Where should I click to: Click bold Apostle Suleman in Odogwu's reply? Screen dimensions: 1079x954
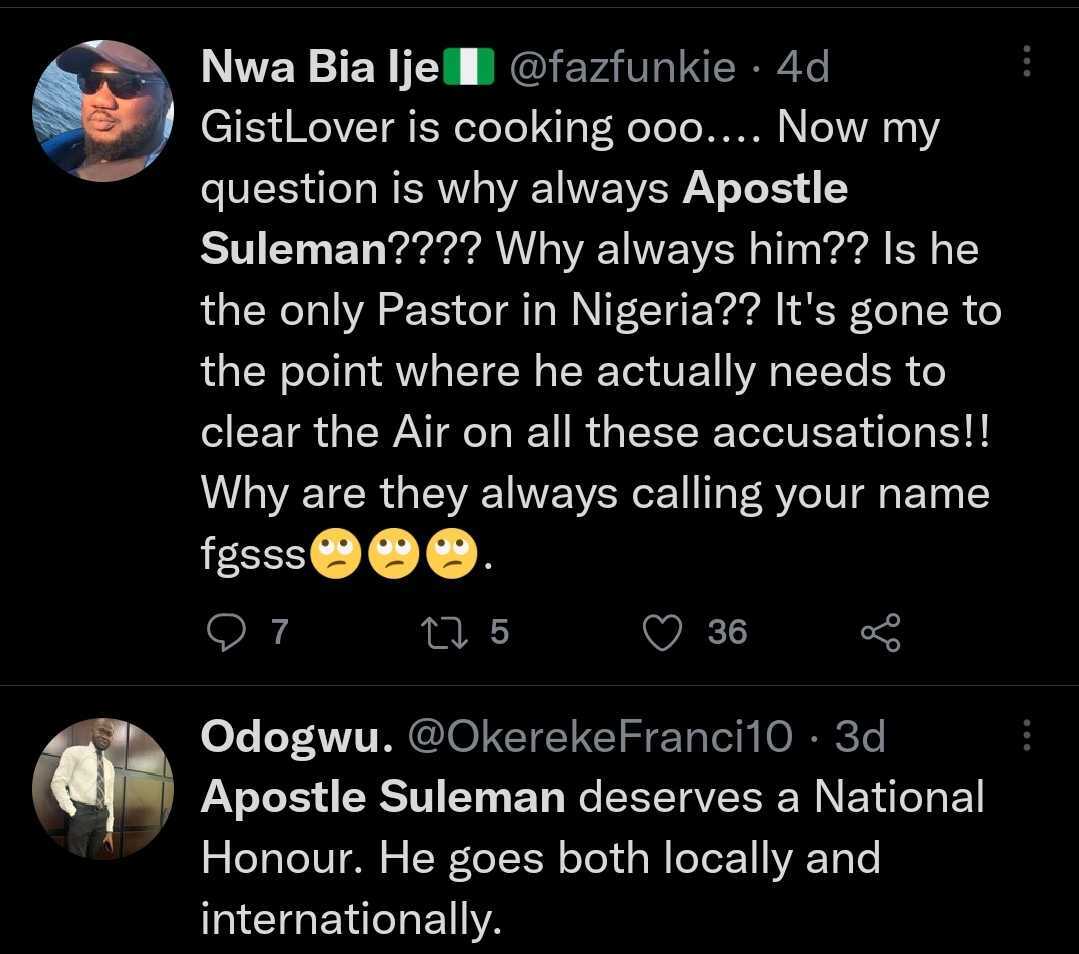(x=383, y=798)
